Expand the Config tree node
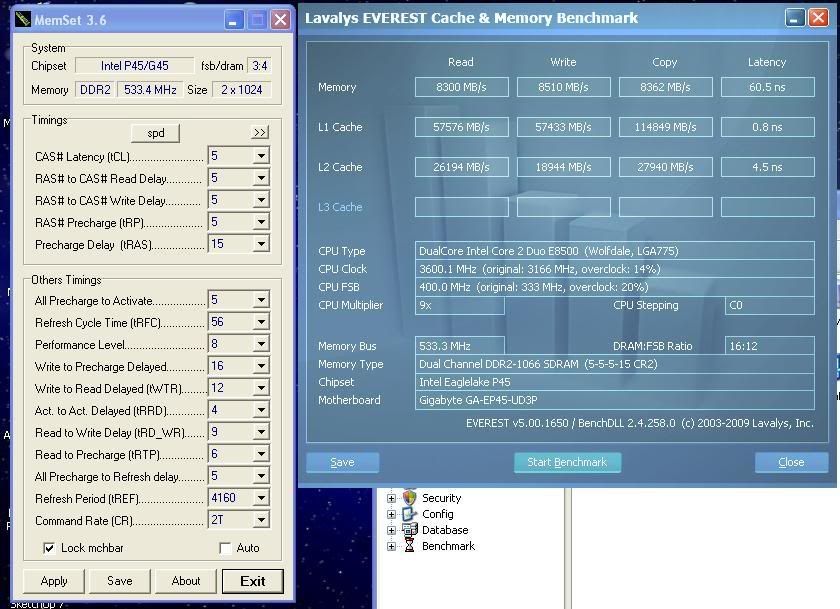 [x=391, y=514]
